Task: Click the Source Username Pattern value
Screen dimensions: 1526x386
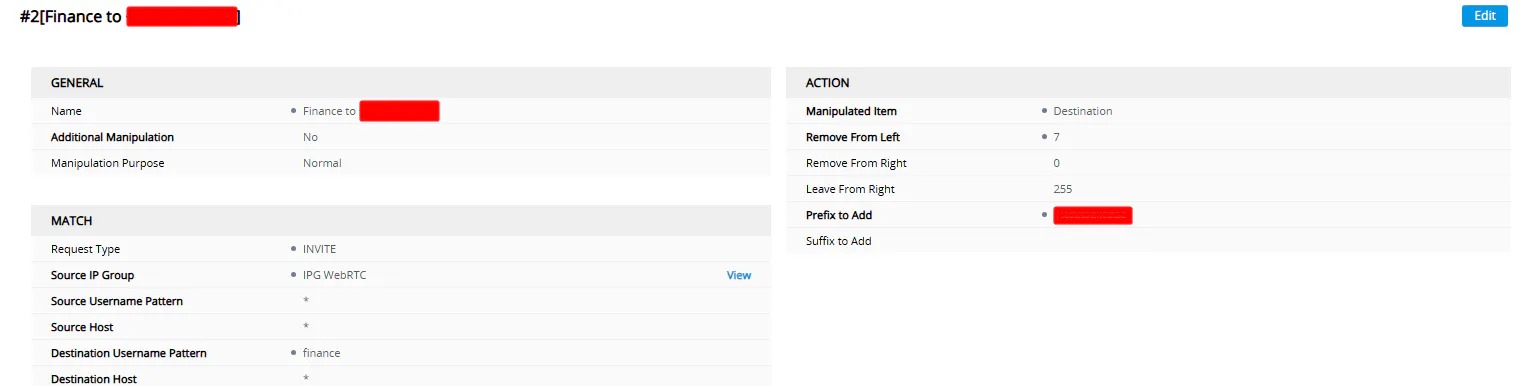Action: (x=306, y=301)
